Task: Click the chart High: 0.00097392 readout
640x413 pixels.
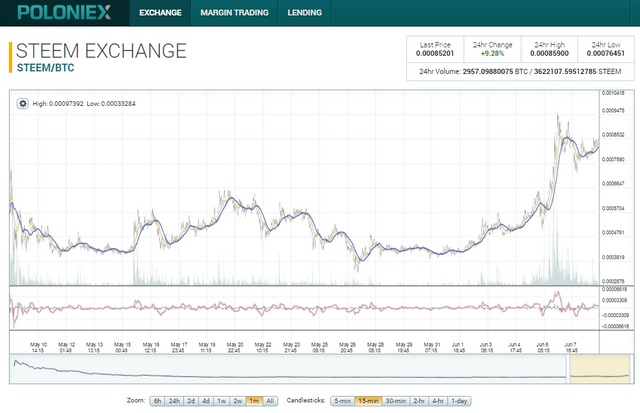Action: tap(58, 104)
